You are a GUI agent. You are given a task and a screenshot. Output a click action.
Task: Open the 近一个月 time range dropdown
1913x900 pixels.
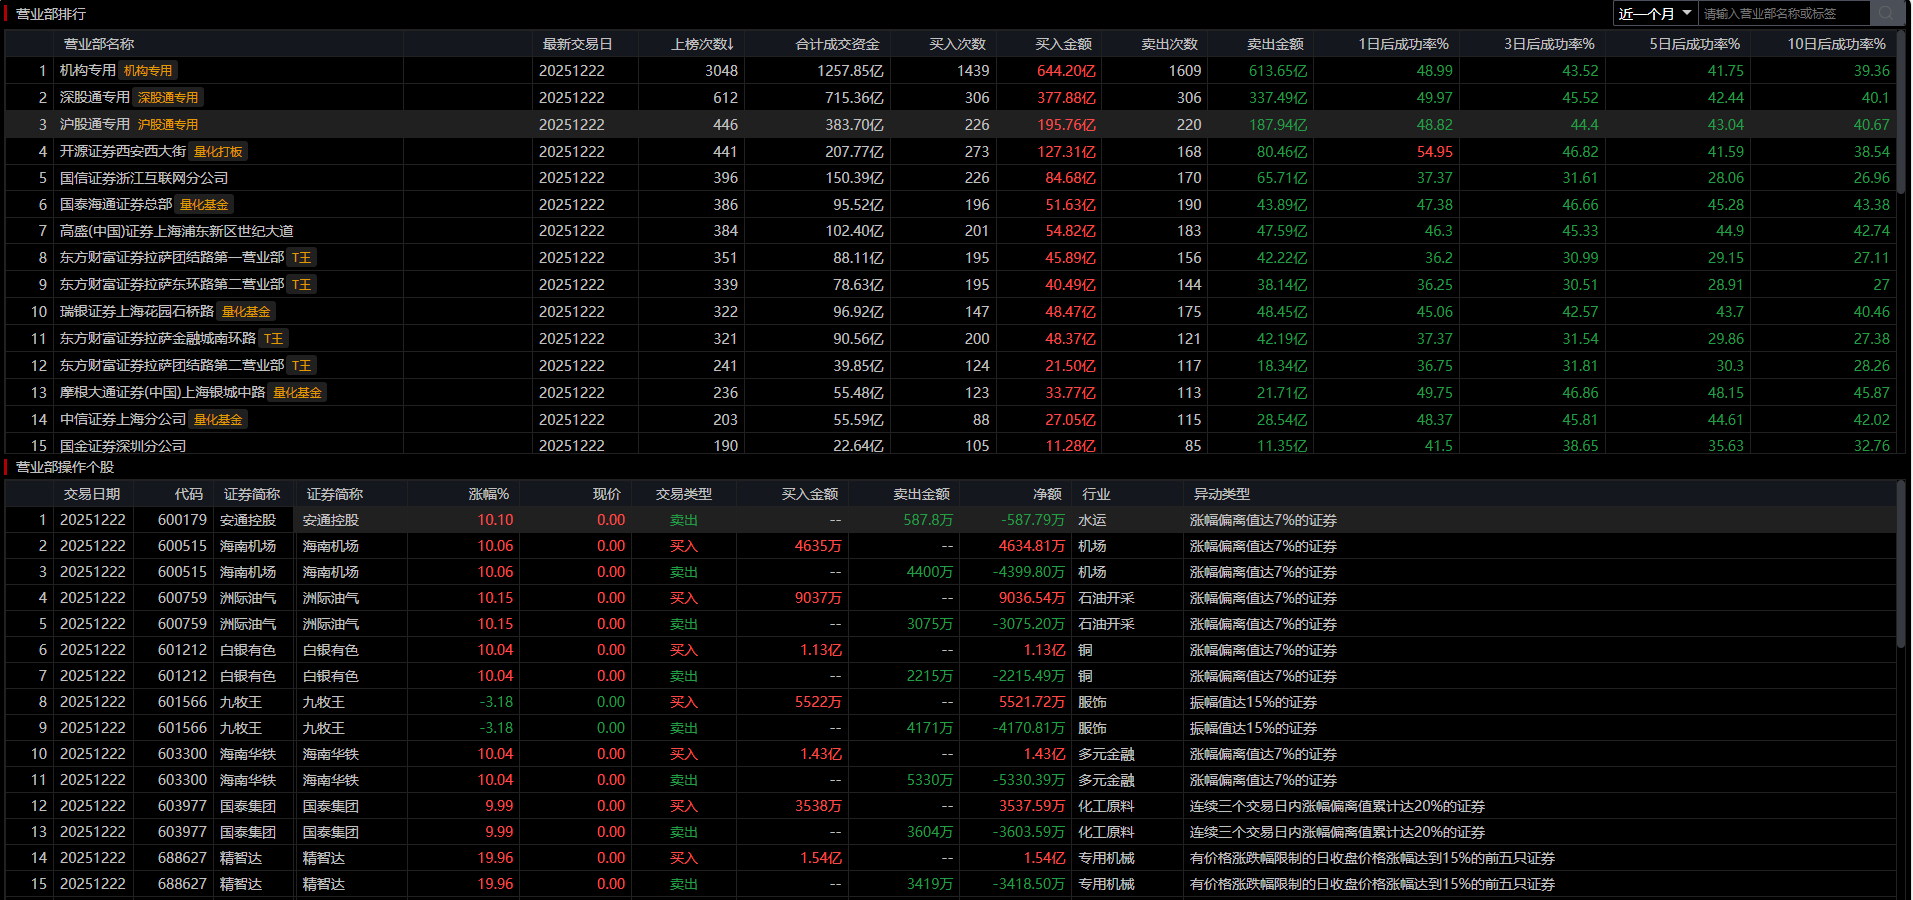[x=1655, y=13]
